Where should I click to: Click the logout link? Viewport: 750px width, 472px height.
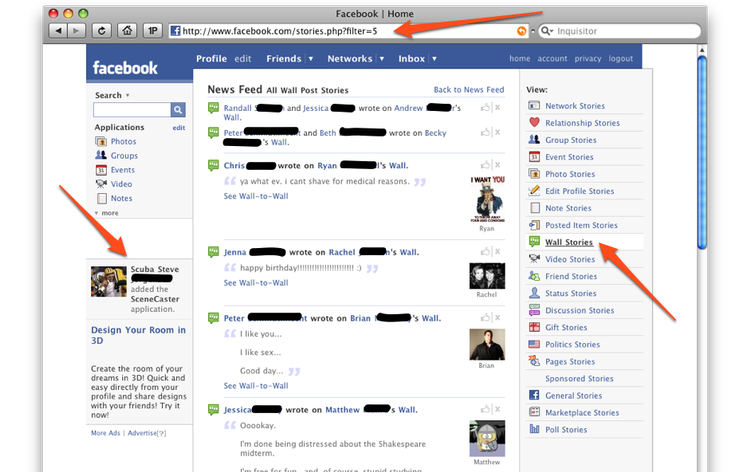[620, 58]
